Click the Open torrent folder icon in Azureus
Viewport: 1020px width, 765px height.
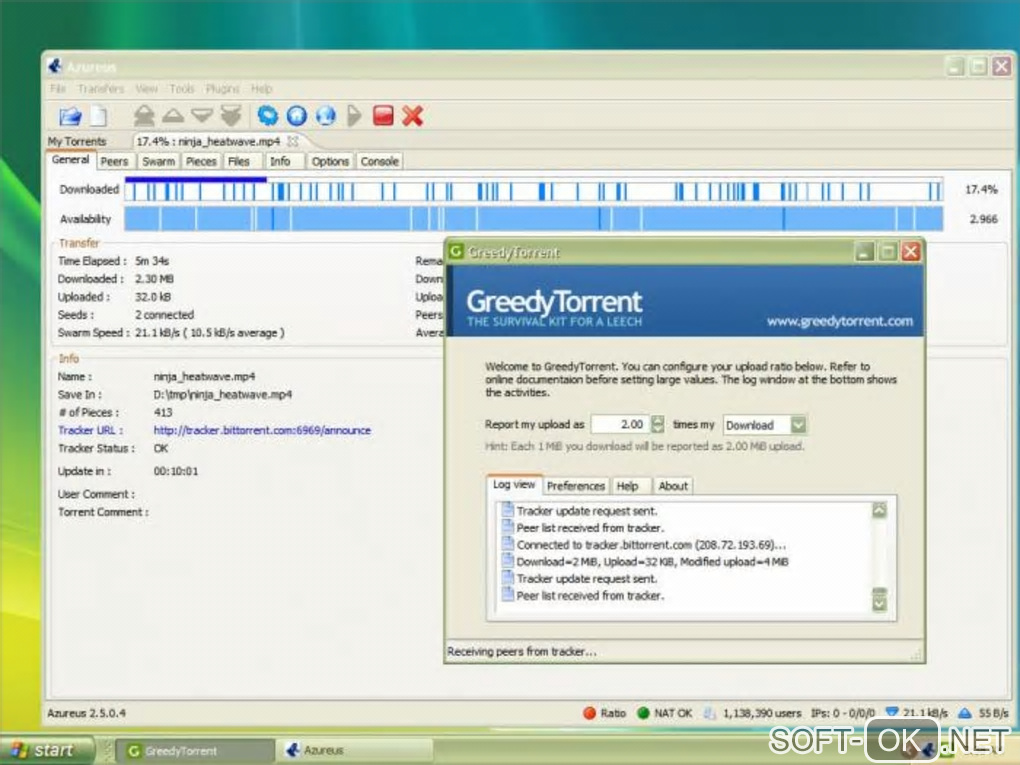click(x=70, y=116)
